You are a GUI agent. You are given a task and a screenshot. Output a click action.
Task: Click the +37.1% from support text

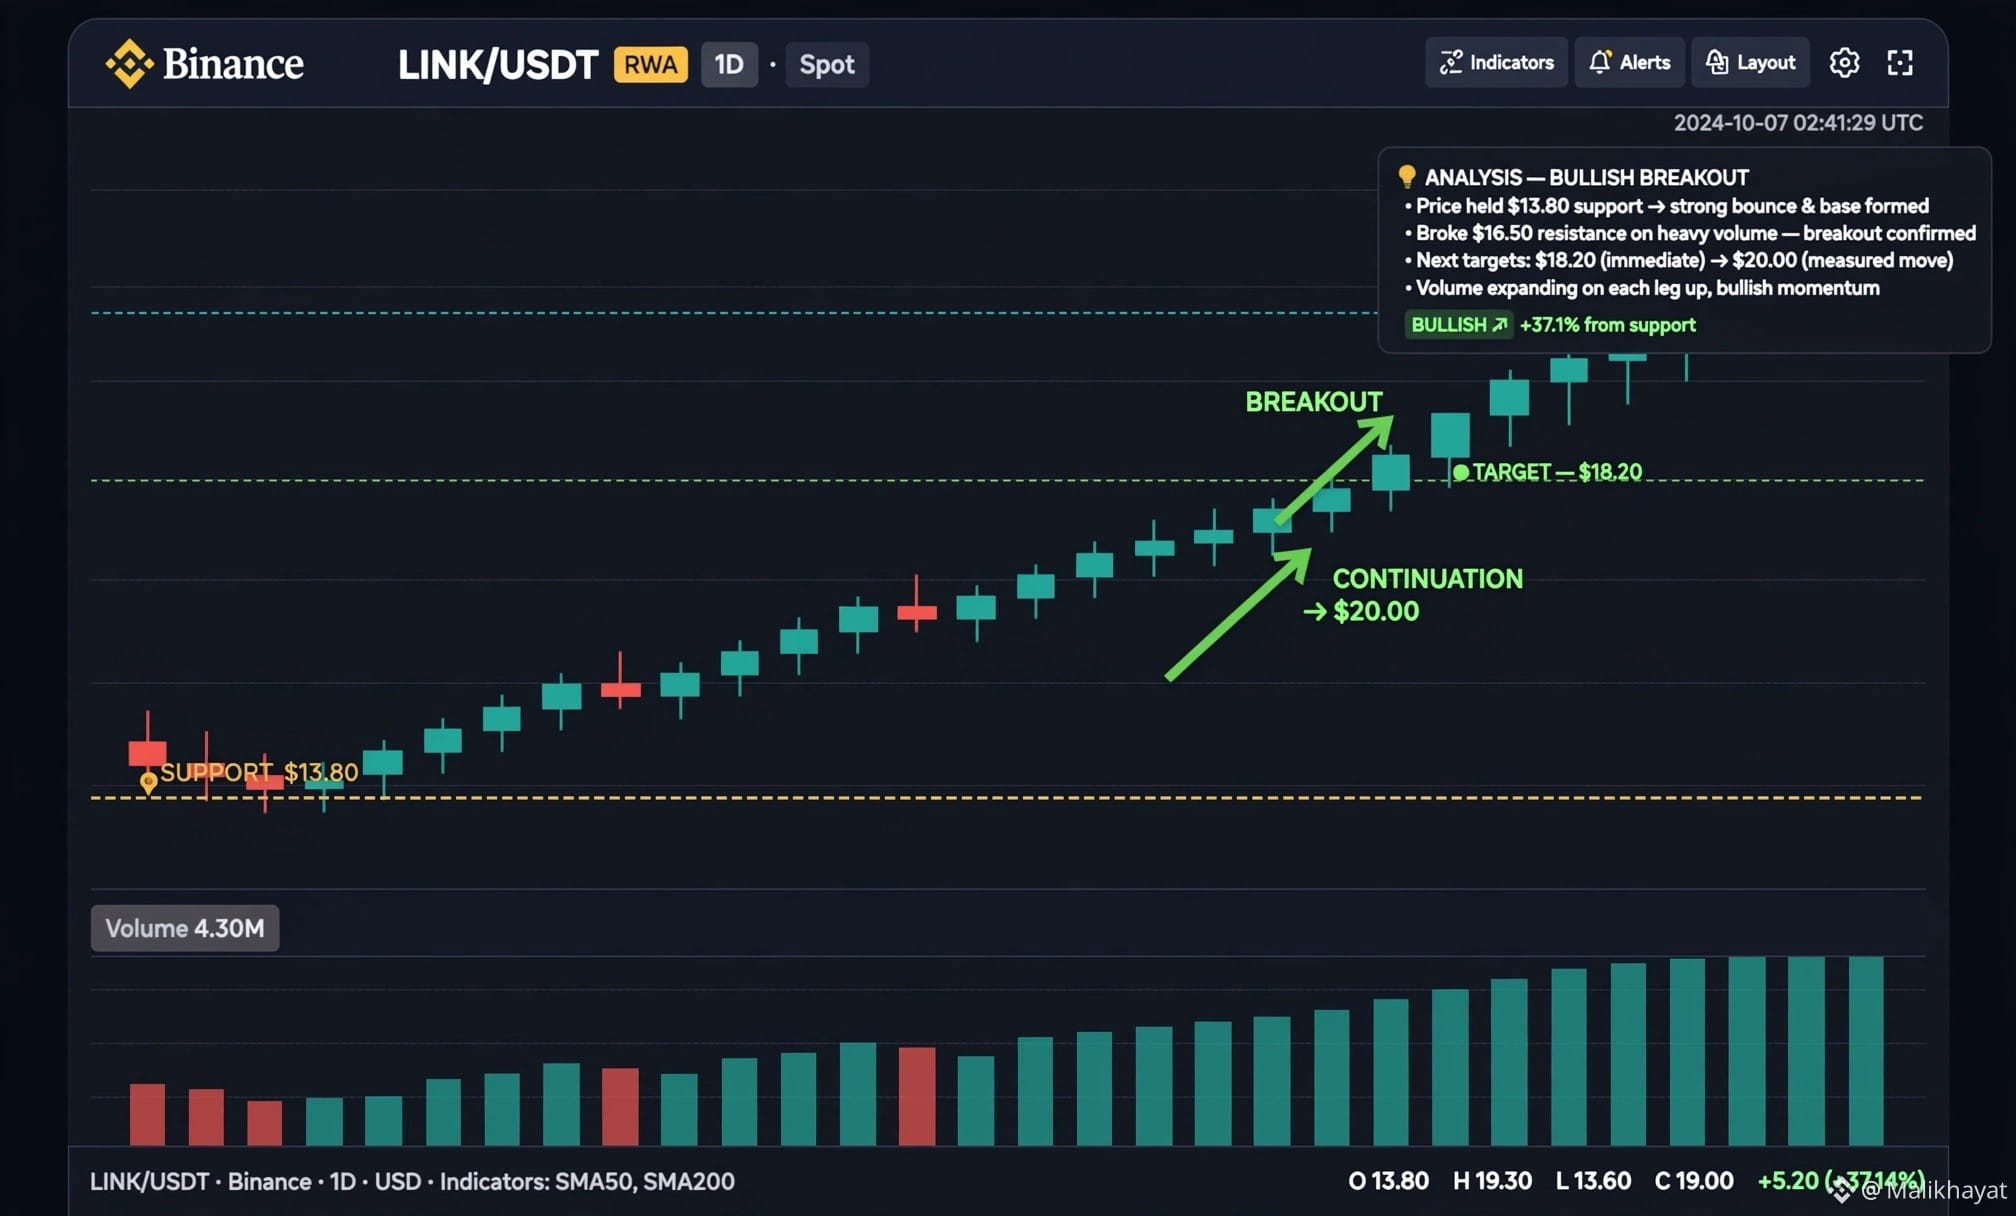pyautogui.click(x=1608, y=325)
